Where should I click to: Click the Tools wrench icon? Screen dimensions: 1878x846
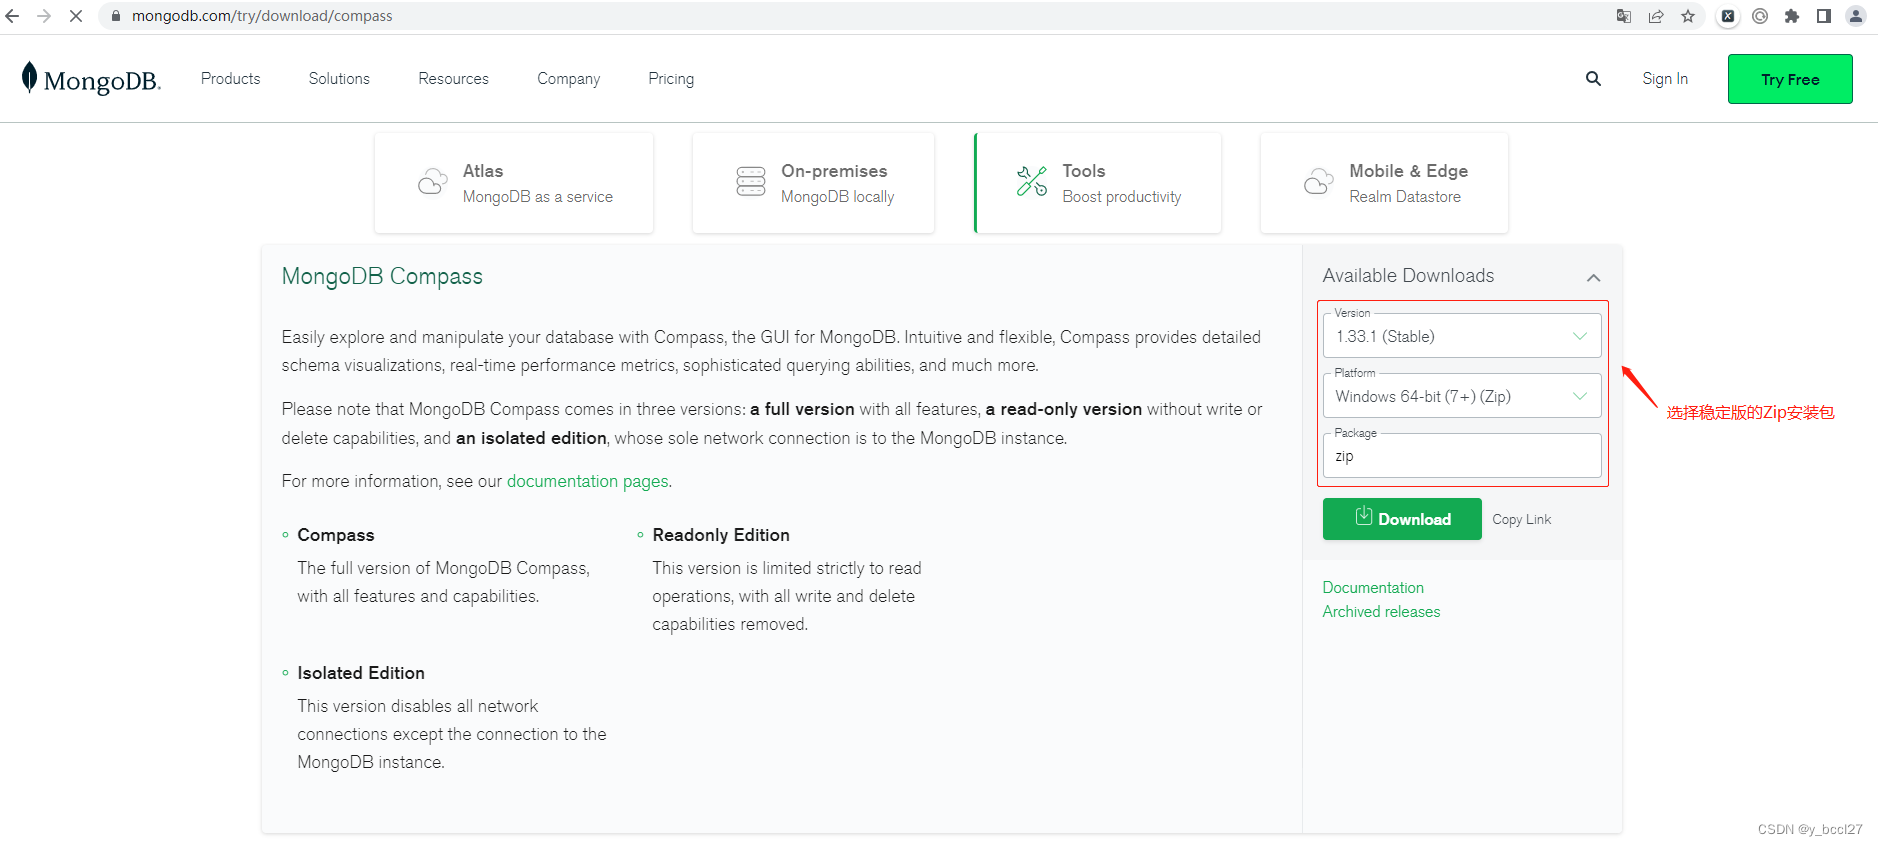[1032, 181]
